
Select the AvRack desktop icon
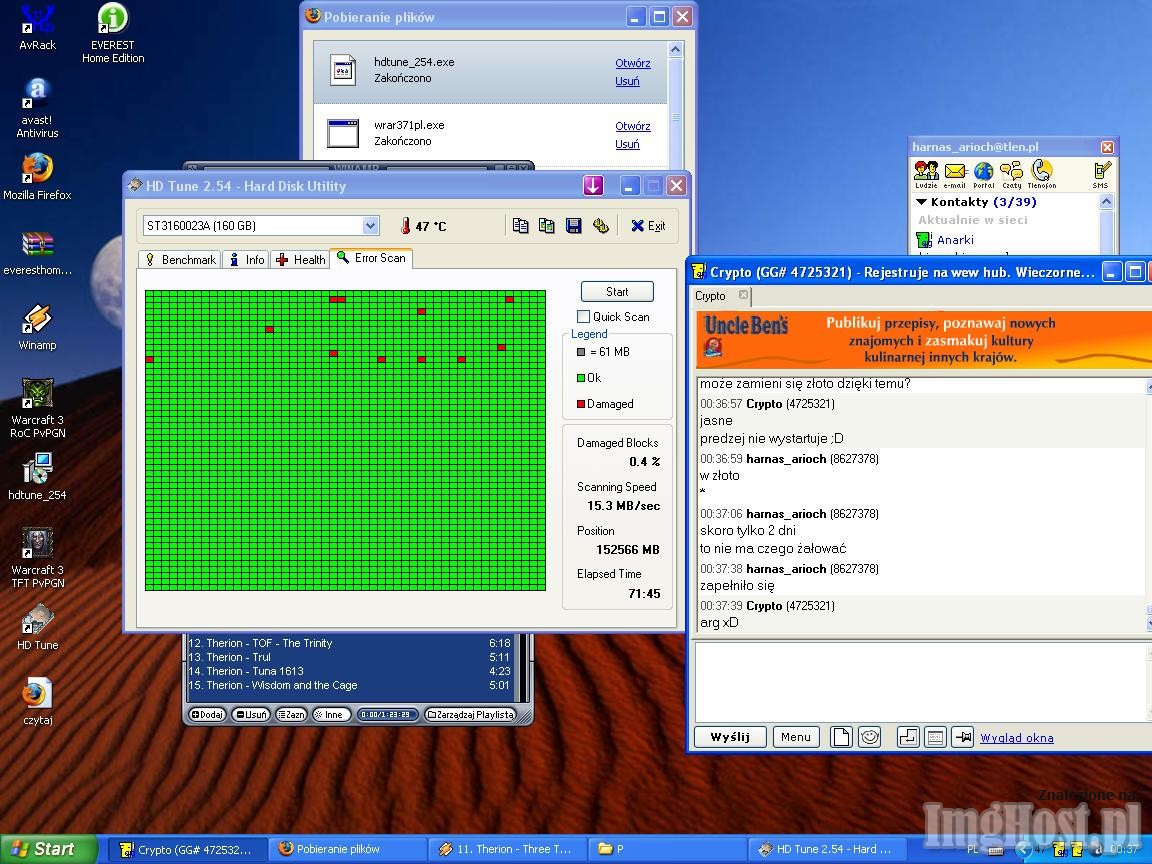click(37, 28)
